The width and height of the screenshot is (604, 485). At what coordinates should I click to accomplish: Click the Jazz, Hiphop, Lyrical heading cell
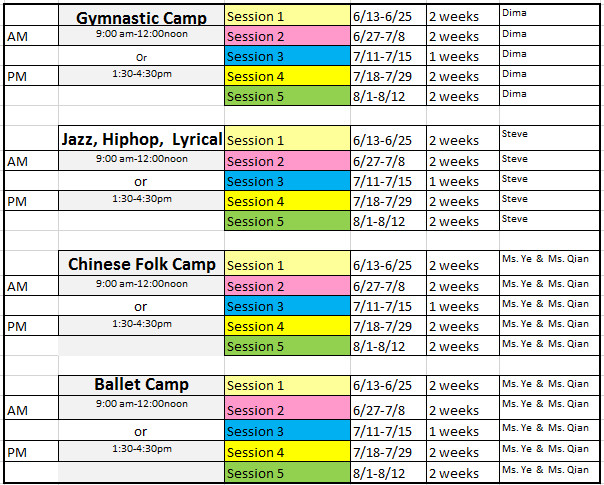pos(141,140)
